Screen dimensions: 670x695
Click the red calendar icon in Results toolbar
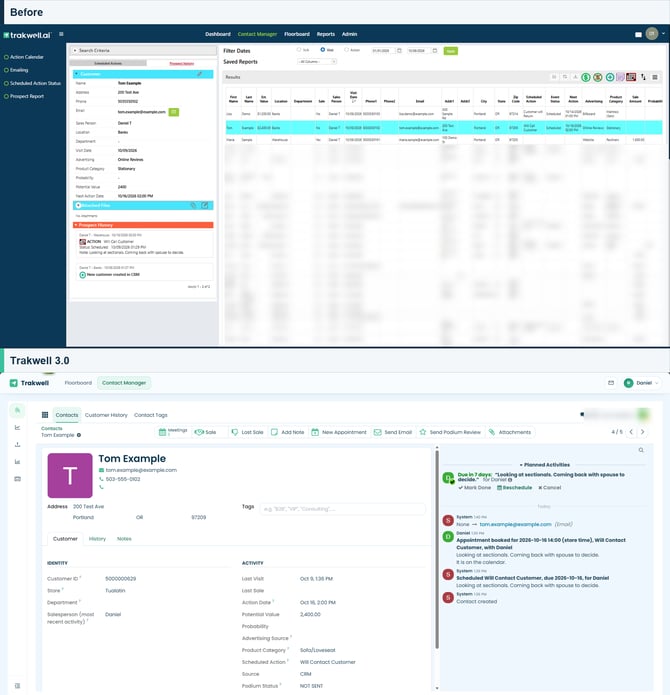tap(631, 77)
